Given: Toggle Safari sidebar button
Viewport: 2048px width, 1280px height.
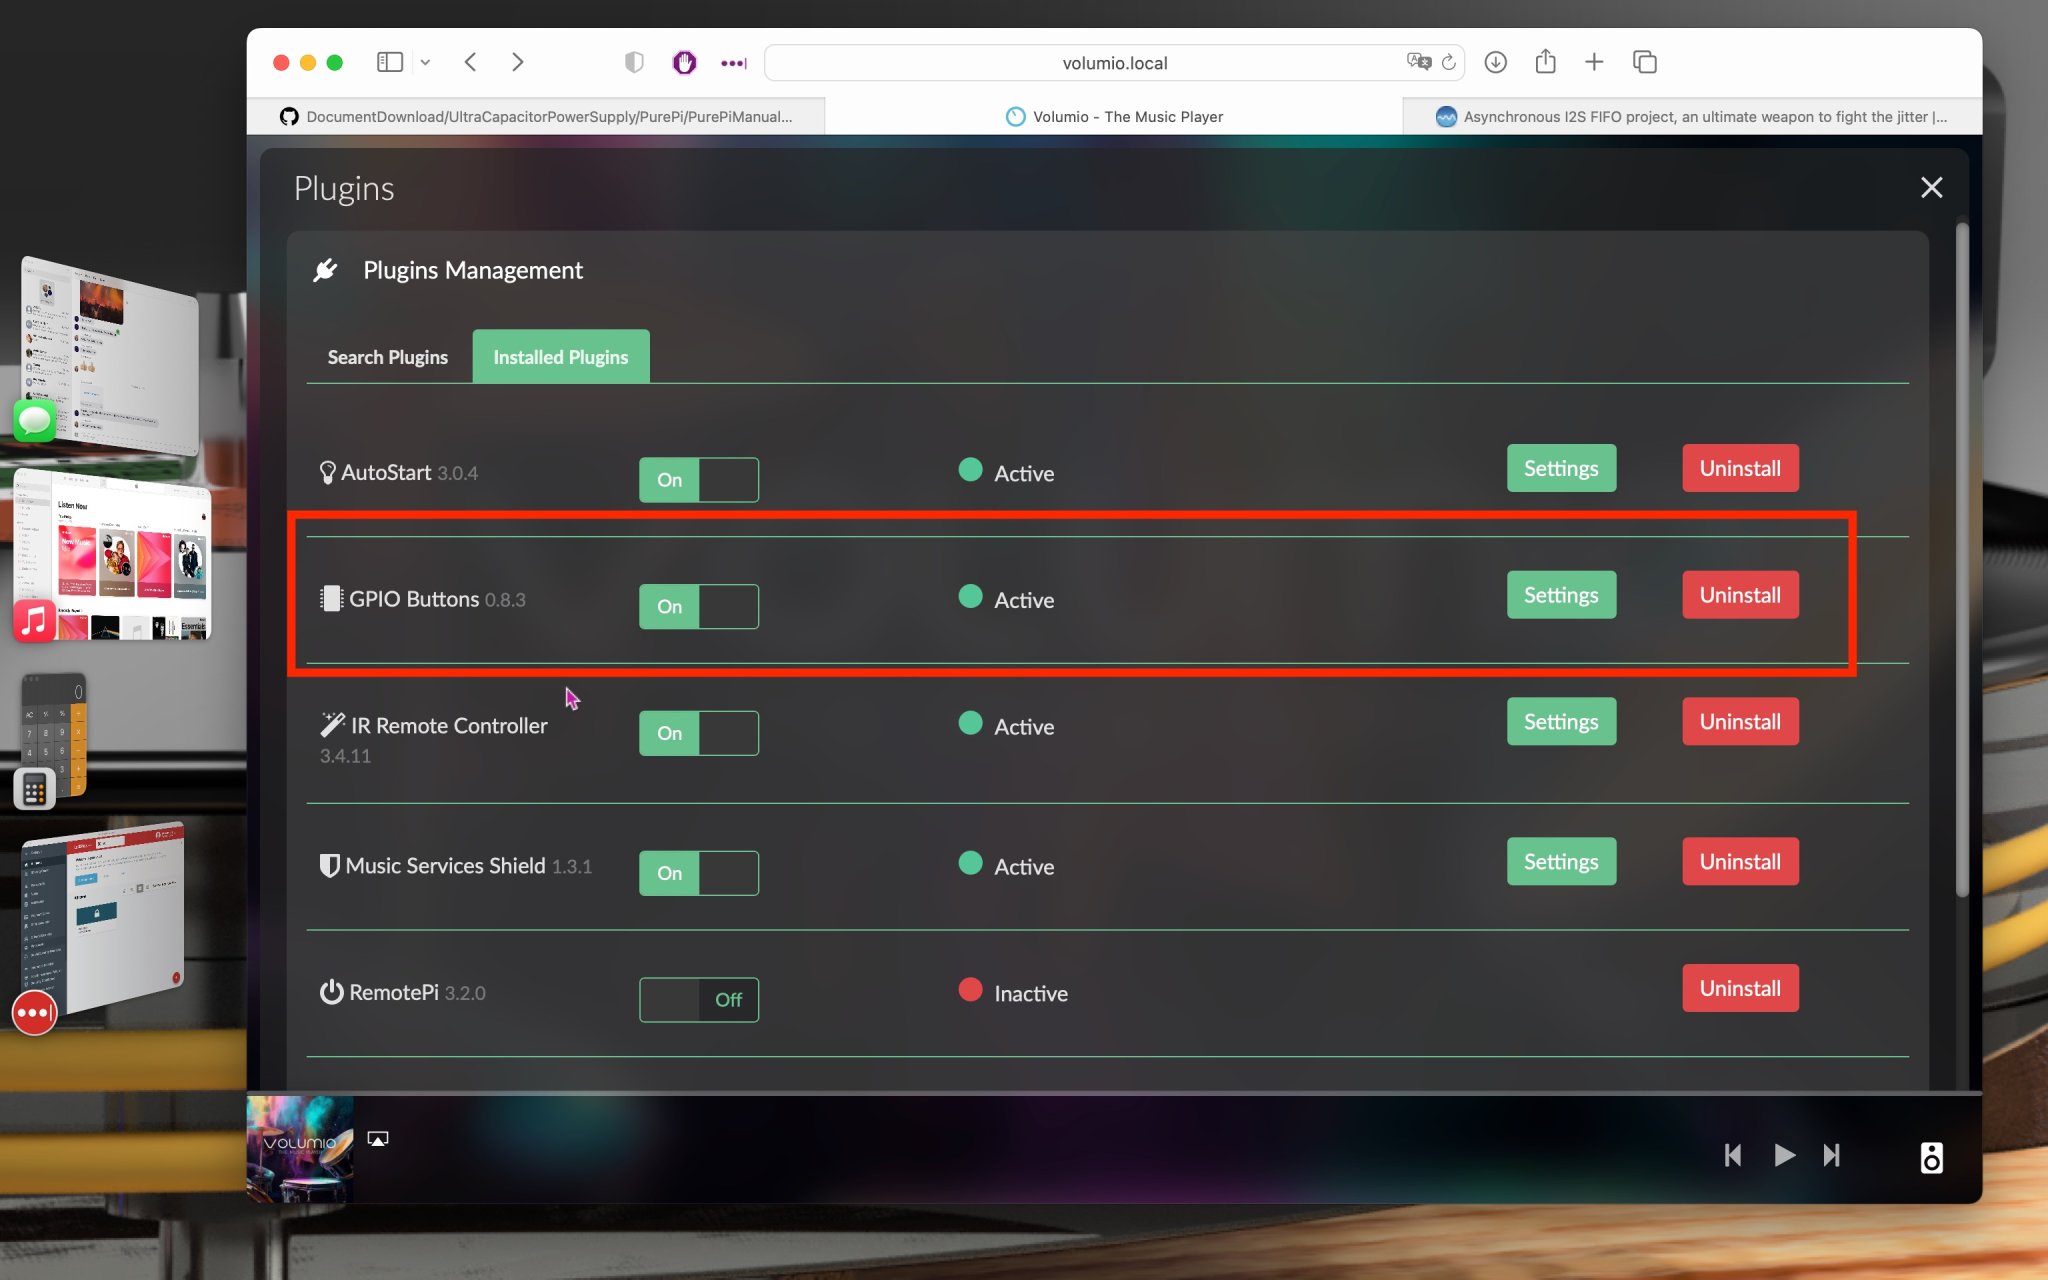Looking at the screenshot, I should point(389,62).
